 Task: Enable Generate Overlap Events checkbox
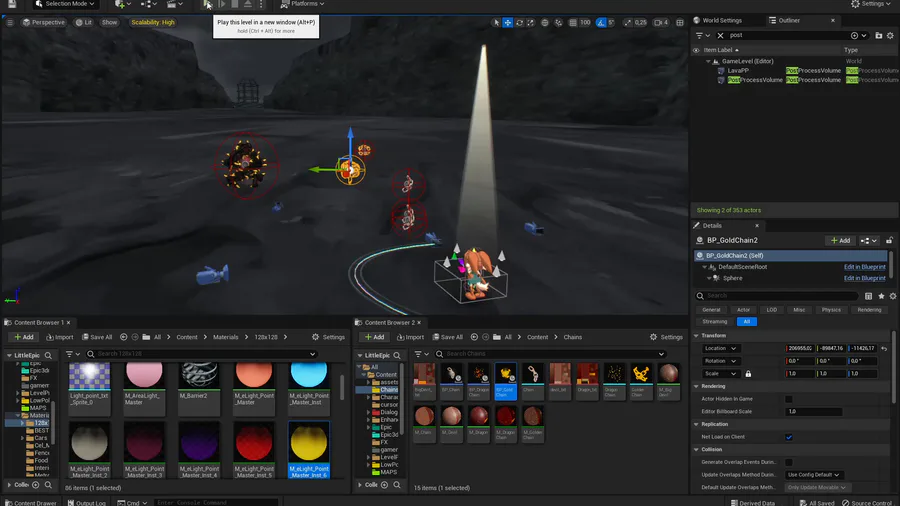pos(789,462)
